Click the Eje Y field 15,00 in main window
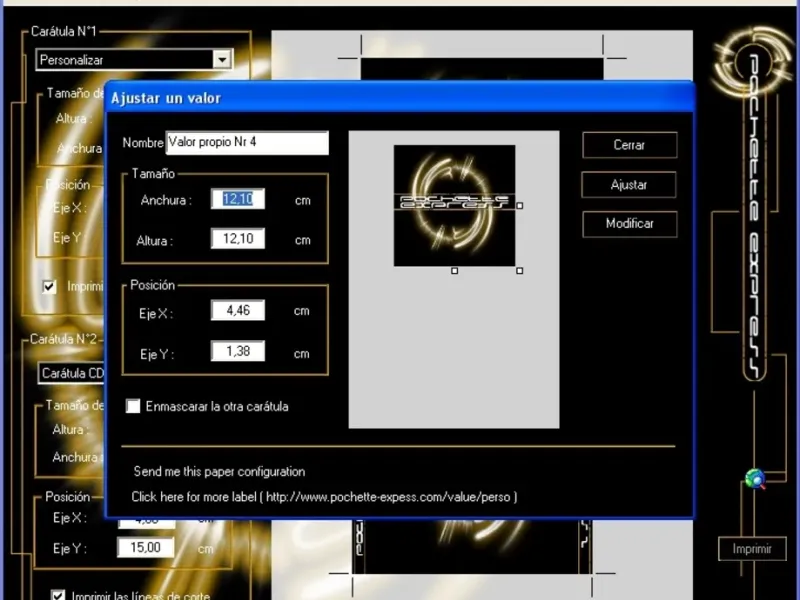The height and width of the screenshot is (600, 800). [146, 547]
